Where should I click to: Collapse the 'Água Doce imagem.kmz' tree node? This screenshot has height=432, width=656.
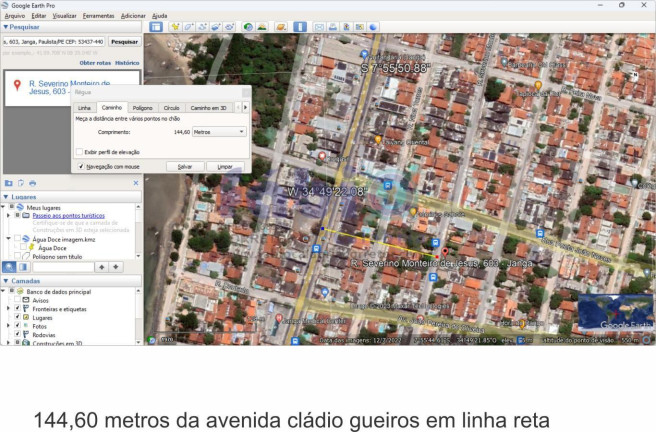point(8,238)
